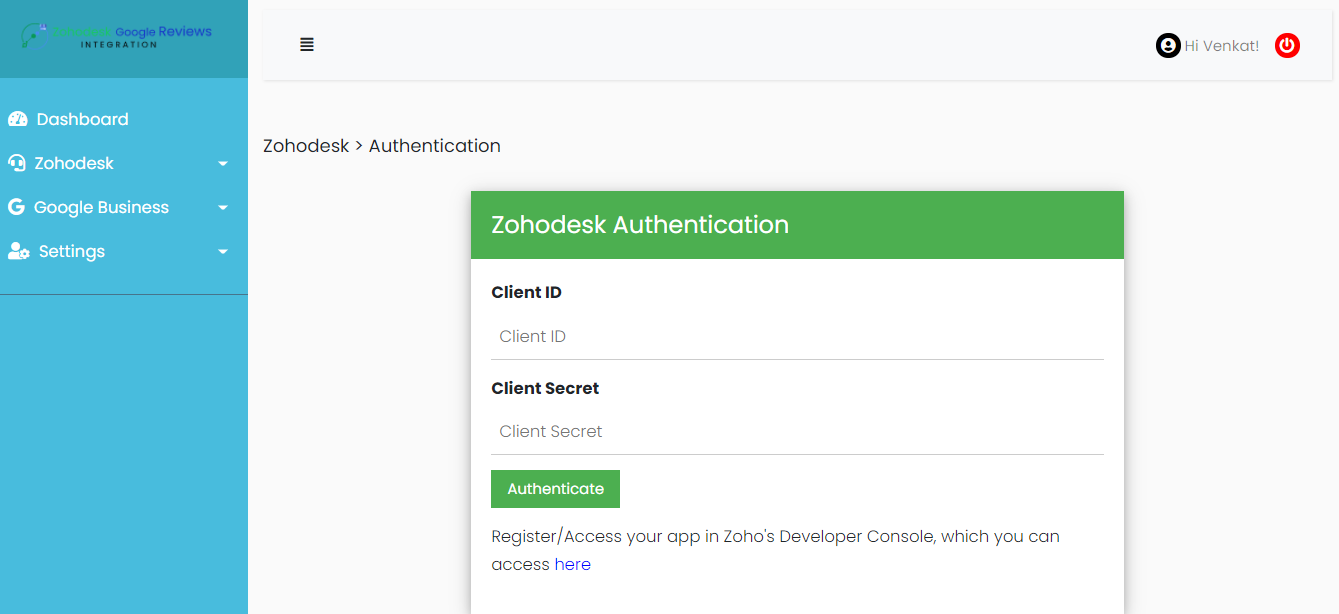Focus the Client ID input field

tap(797, 337)
